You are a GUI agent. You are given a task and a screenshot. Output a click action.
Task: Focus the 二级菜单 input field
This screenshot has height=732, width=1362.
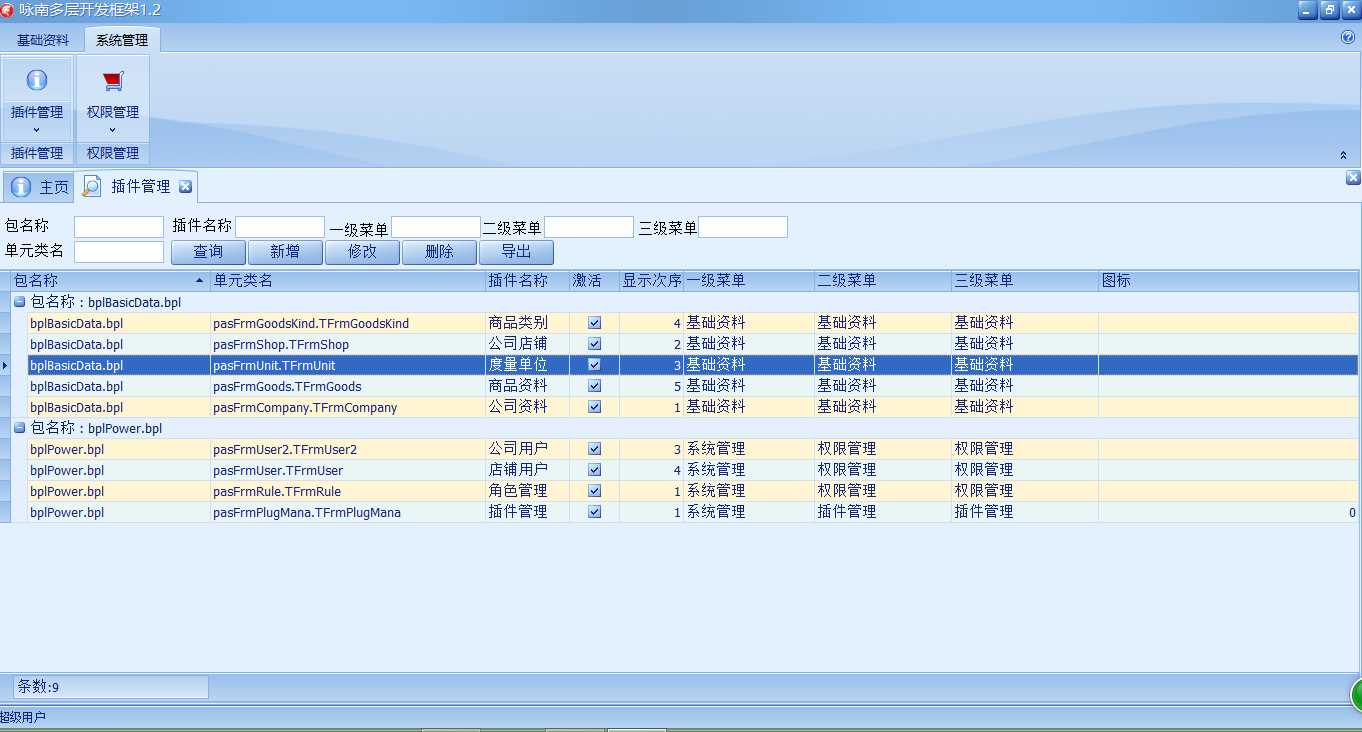click(x=589, y=227)
